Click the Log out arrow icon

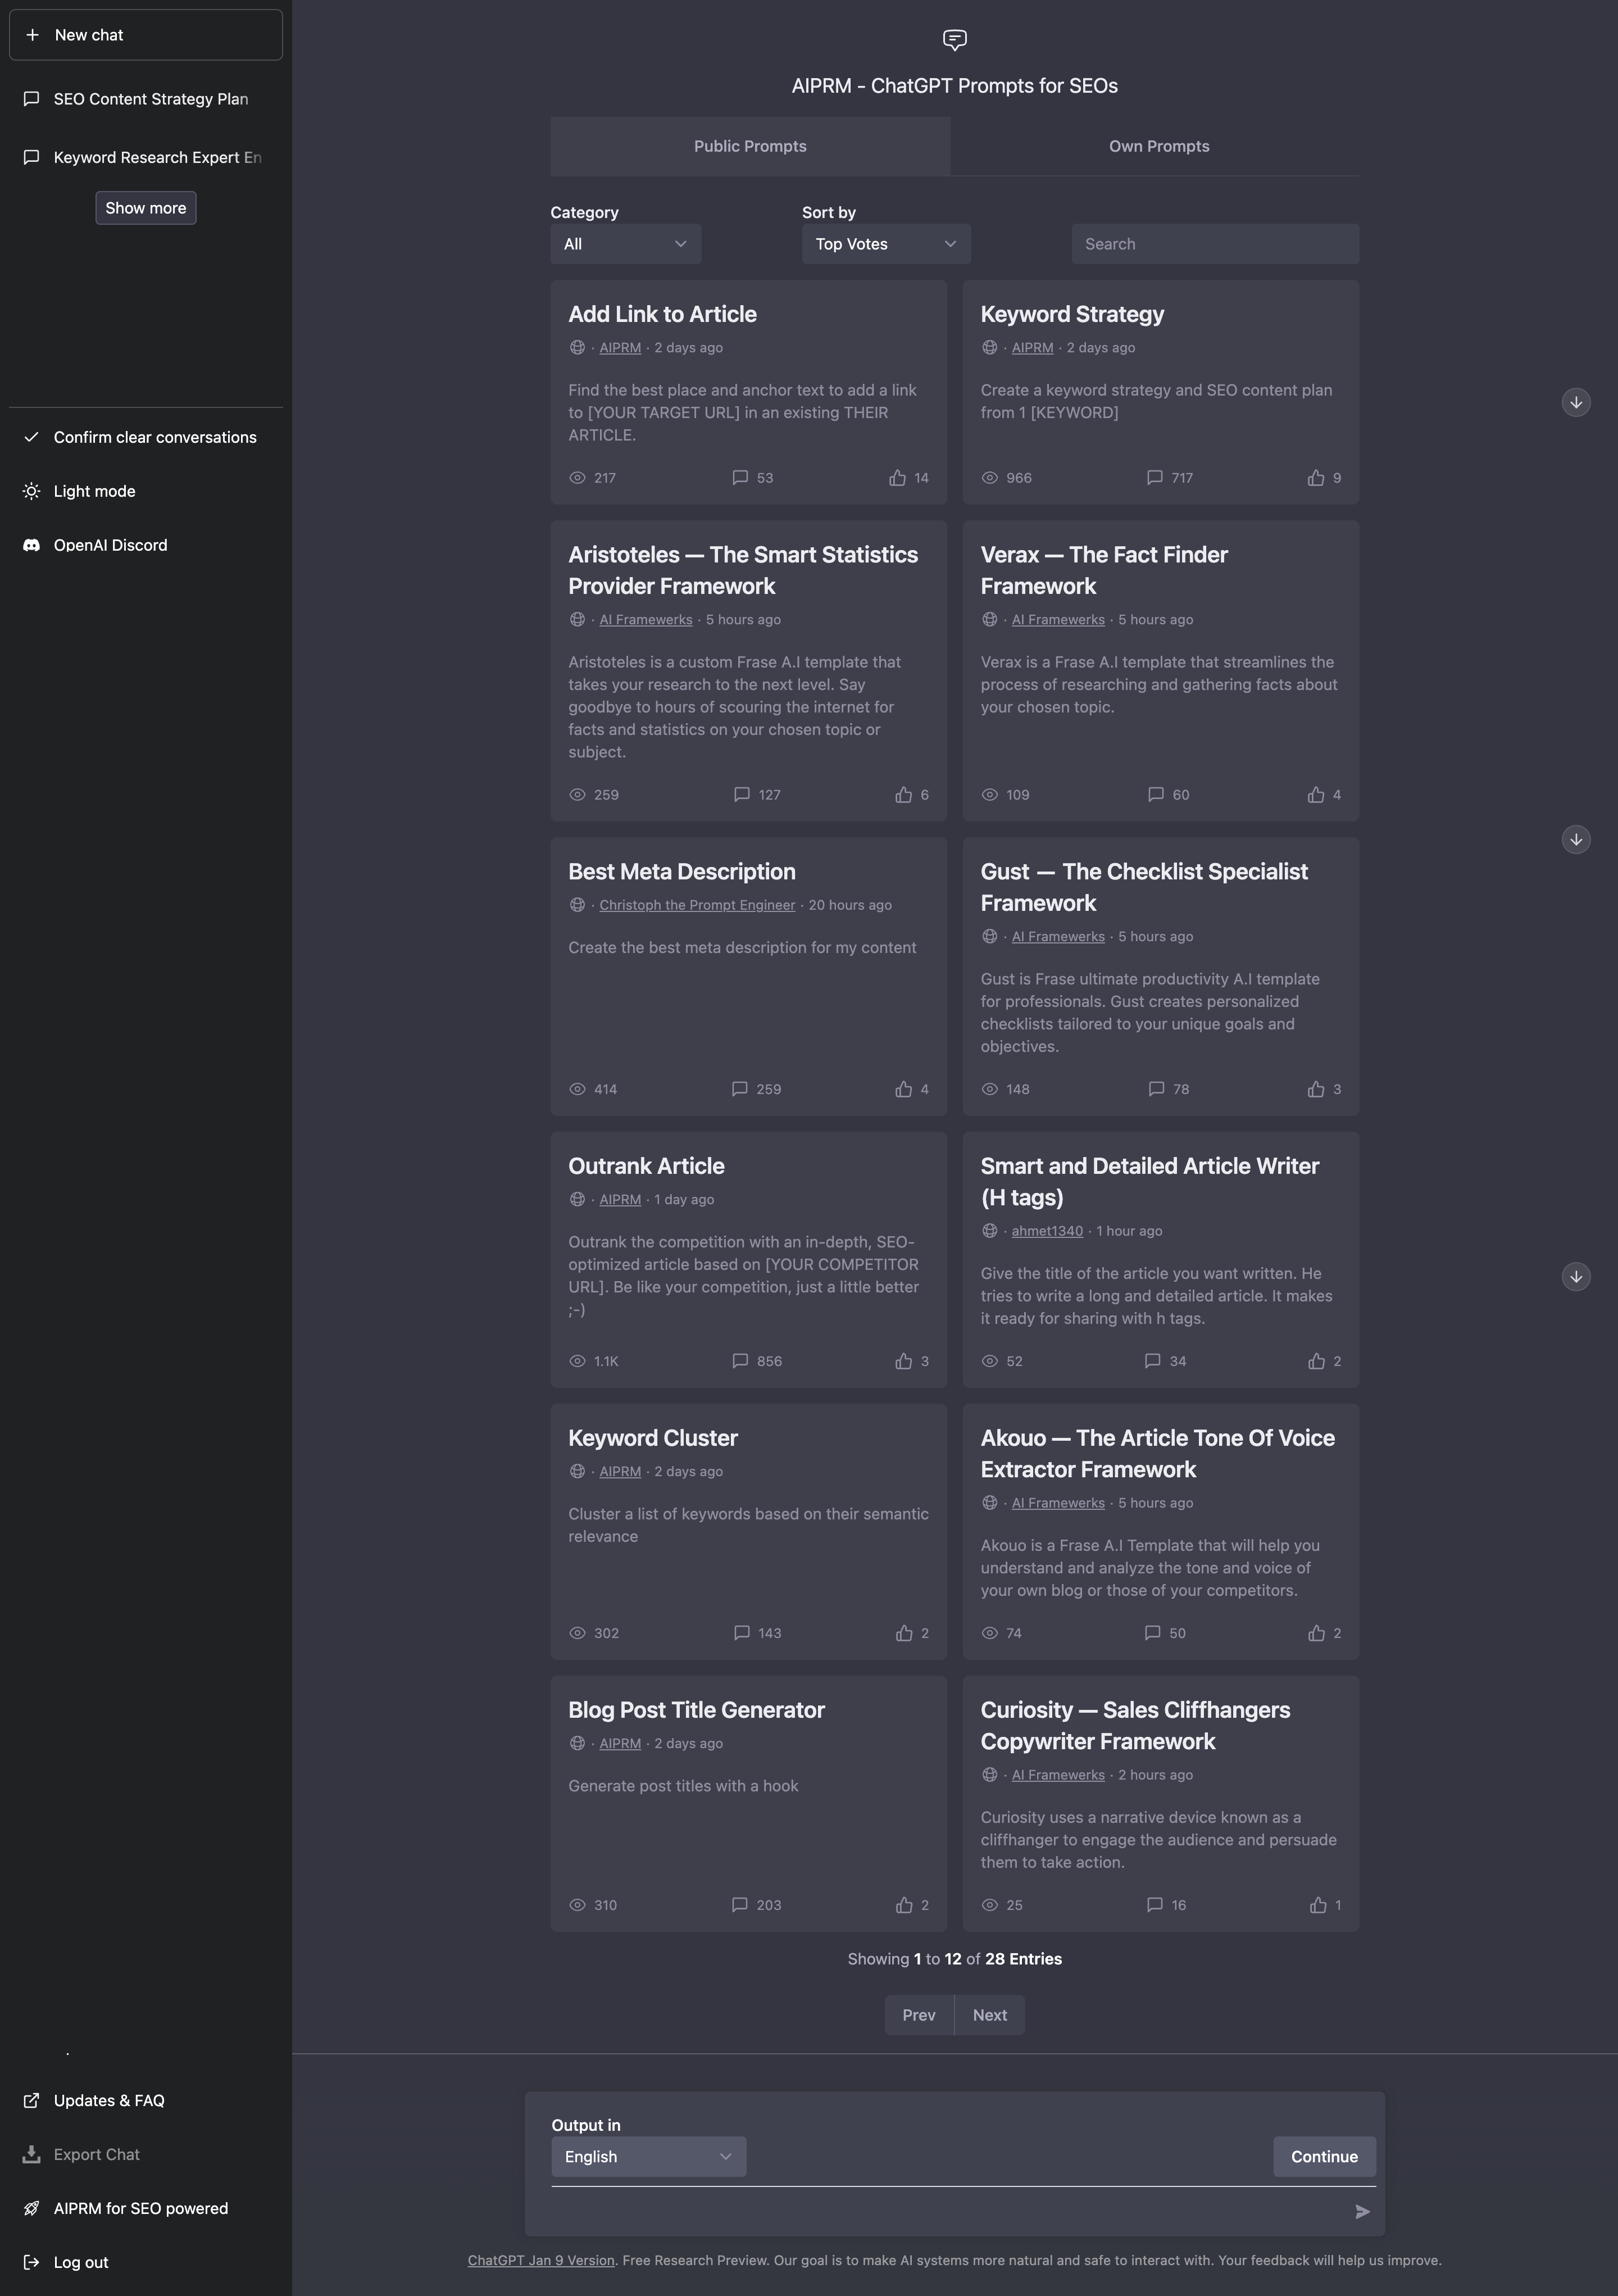(x=32, y=2262)
